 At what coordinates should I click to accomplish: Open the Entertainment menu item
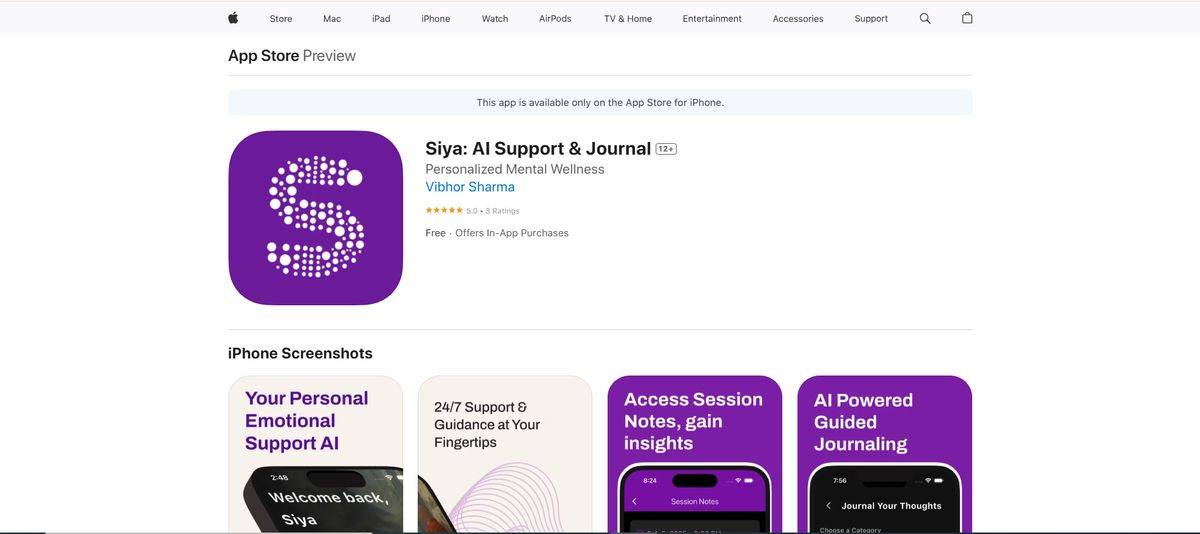tap(712, 19)
